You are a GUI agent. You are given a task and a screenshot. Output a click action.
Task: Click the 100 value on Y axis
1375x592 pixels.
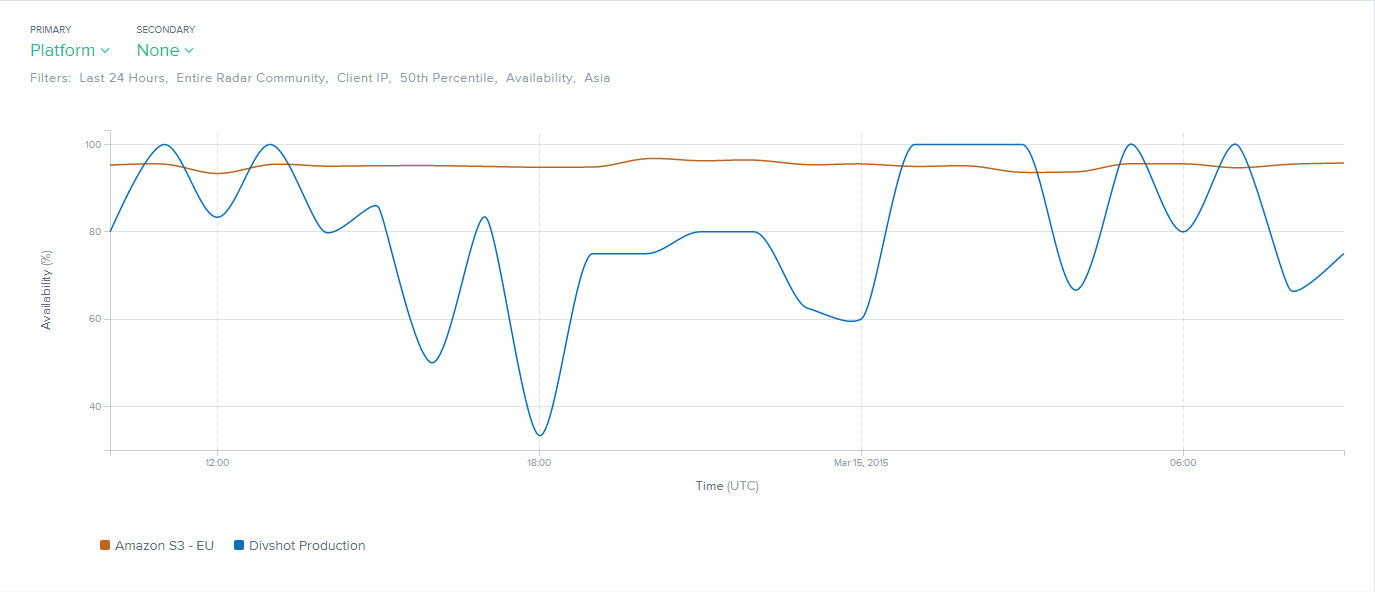pos(94,145)
